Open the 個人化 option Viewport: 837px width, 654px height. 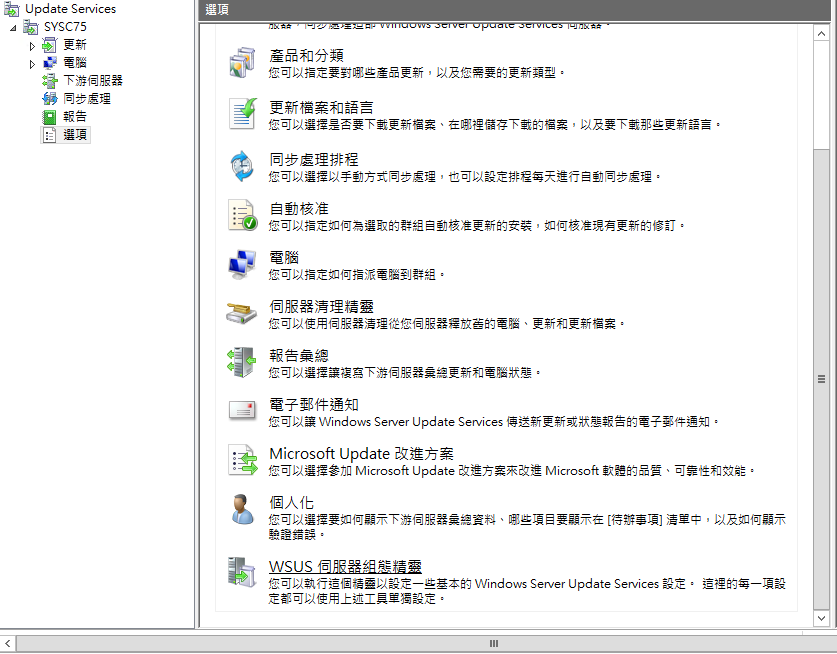pyautogui.click(x=291, y=503)
